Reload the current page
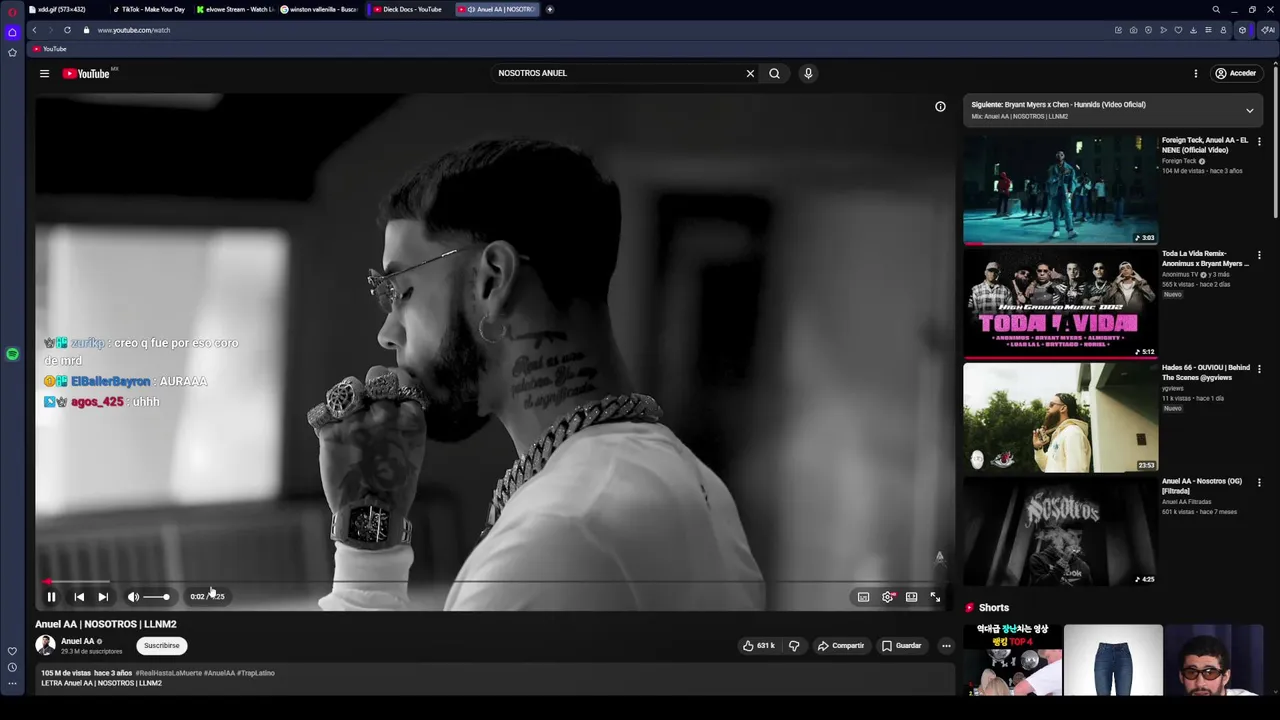This screenshot has height=720, width=1280. tap(67, 30)
